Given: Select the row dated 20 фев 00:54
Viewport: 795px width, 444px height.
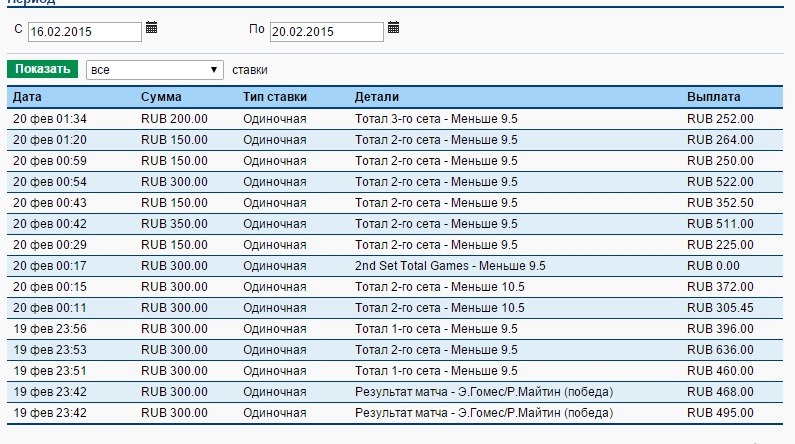Looking at the screenshot, I should click(x=395, y=182).
